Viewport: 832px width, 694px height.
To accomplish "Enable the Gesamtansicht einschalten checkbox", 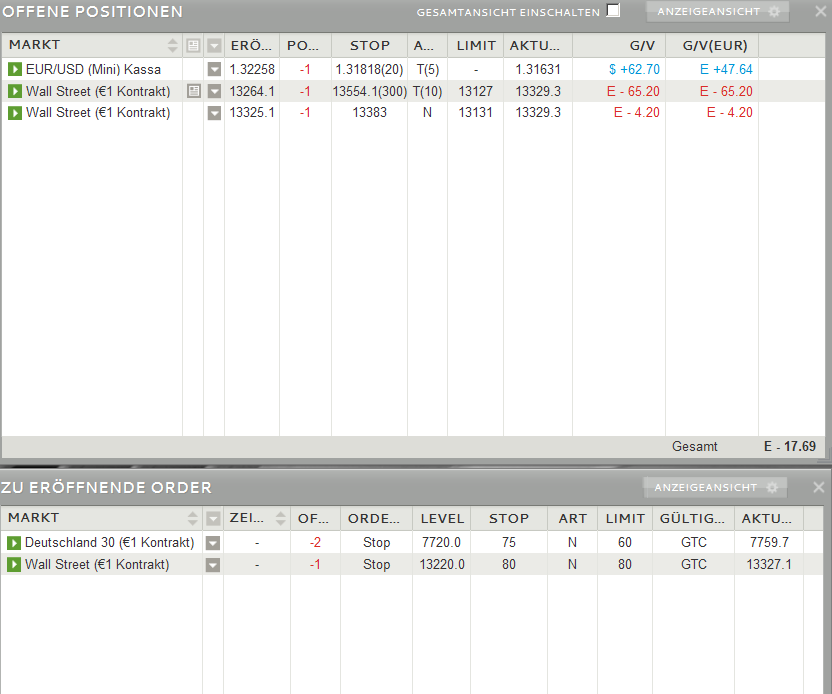I will (614, 11).
